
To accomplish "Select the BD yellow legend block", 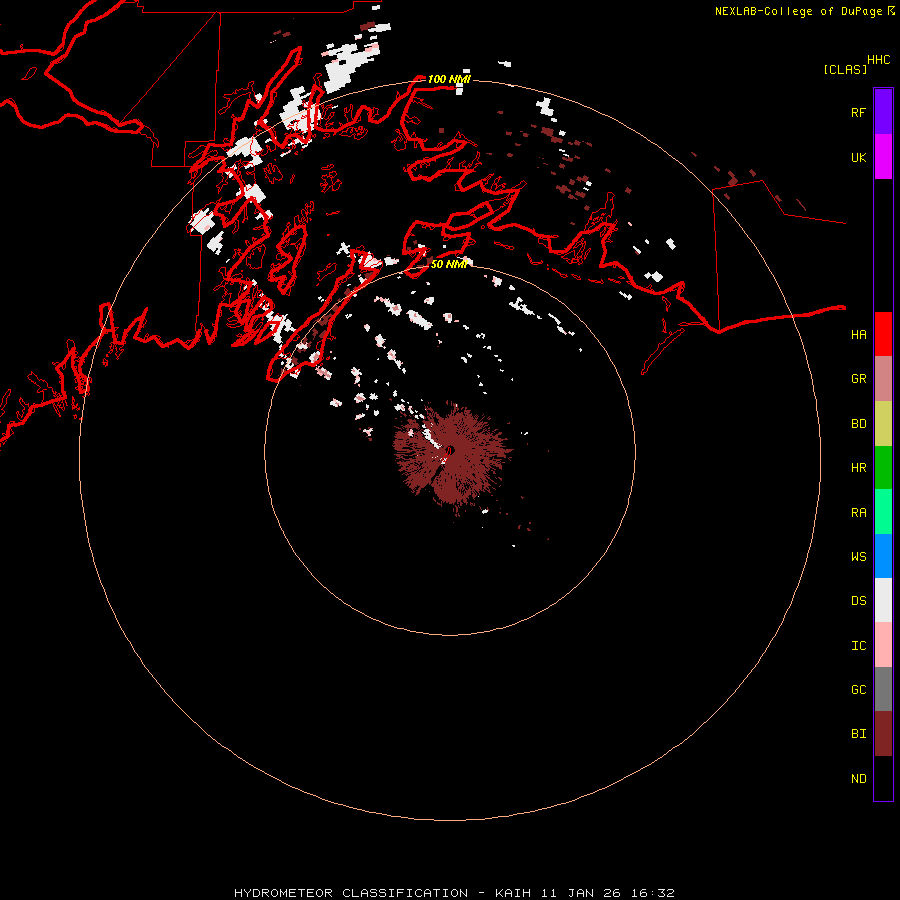I will 883,424.
